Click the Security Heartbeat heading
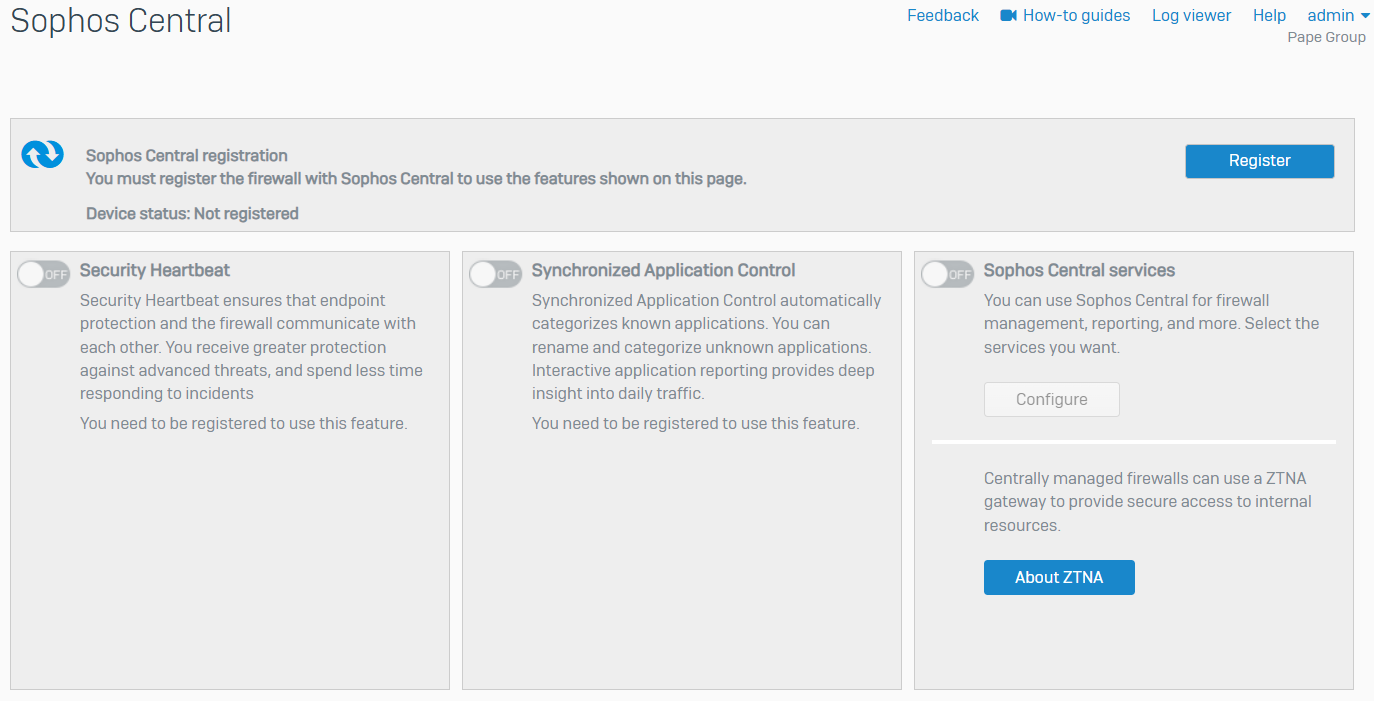1374x701 pixels. pyautogui.click(x=155, y=270)
